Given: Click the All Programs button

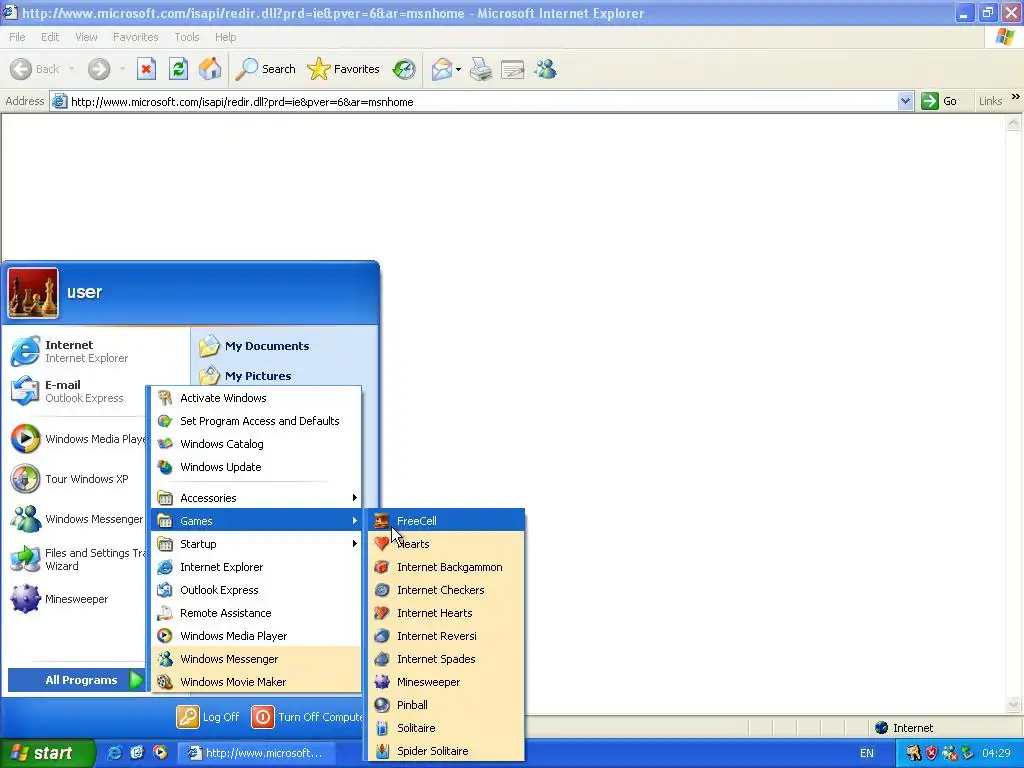Looking at the screenshot, I should (76, 680).
